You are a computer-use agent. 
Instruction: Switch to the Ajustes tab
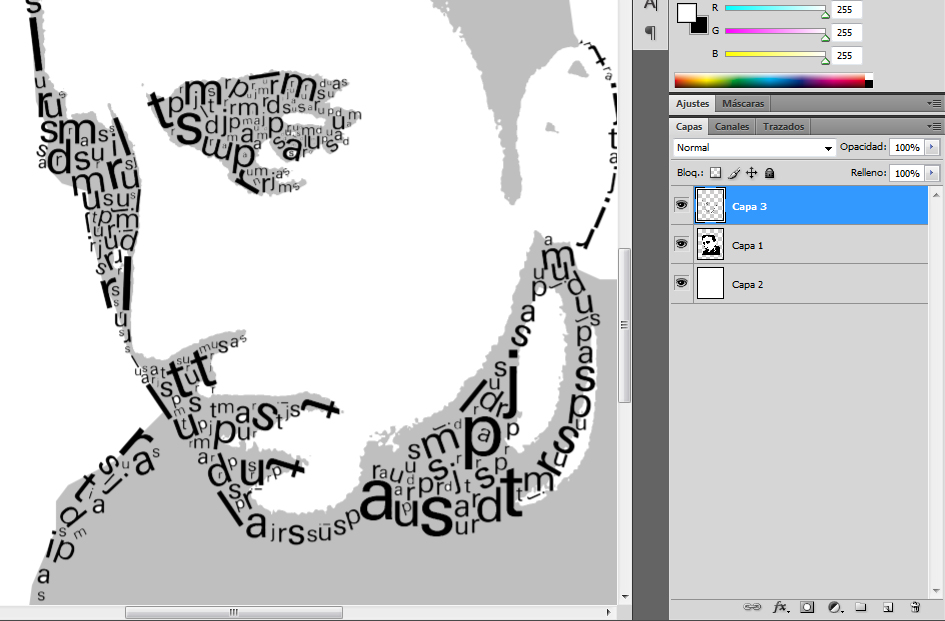pos(692,103)
